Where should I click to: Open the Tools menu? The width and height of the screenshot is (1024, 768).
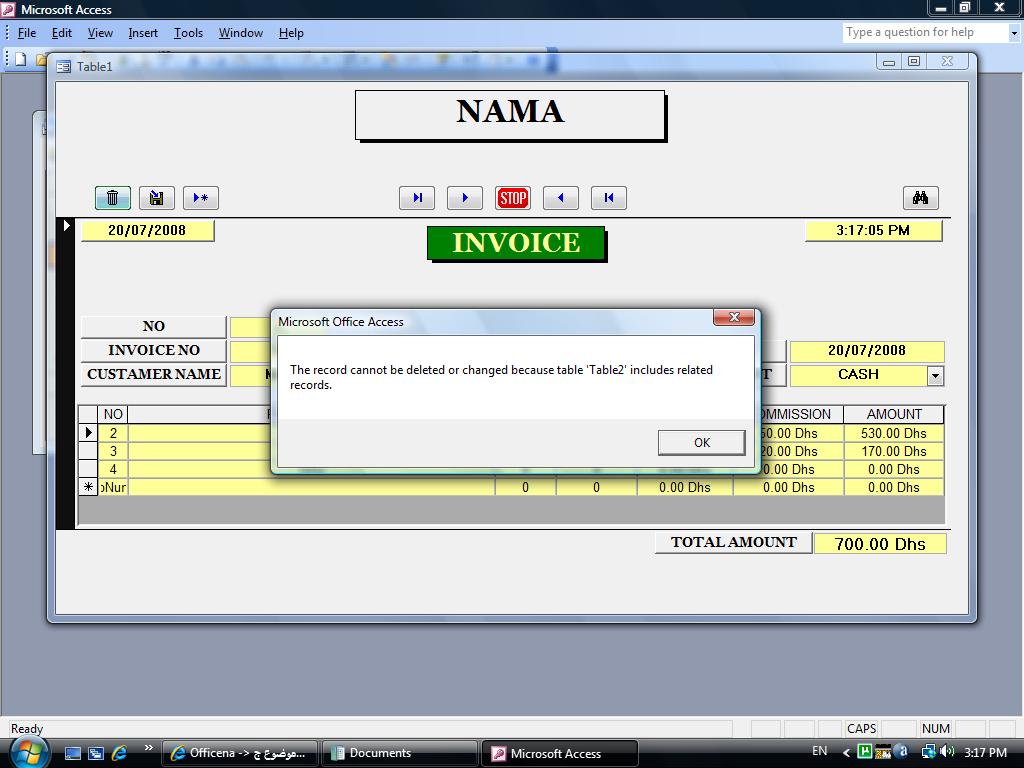point(188,33)
